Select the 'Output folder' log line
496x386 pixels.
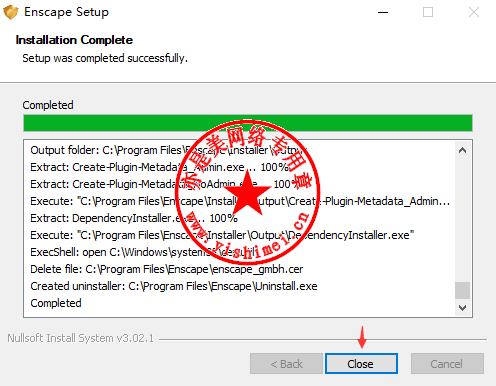pyautogui.click(x=168, y=150)
